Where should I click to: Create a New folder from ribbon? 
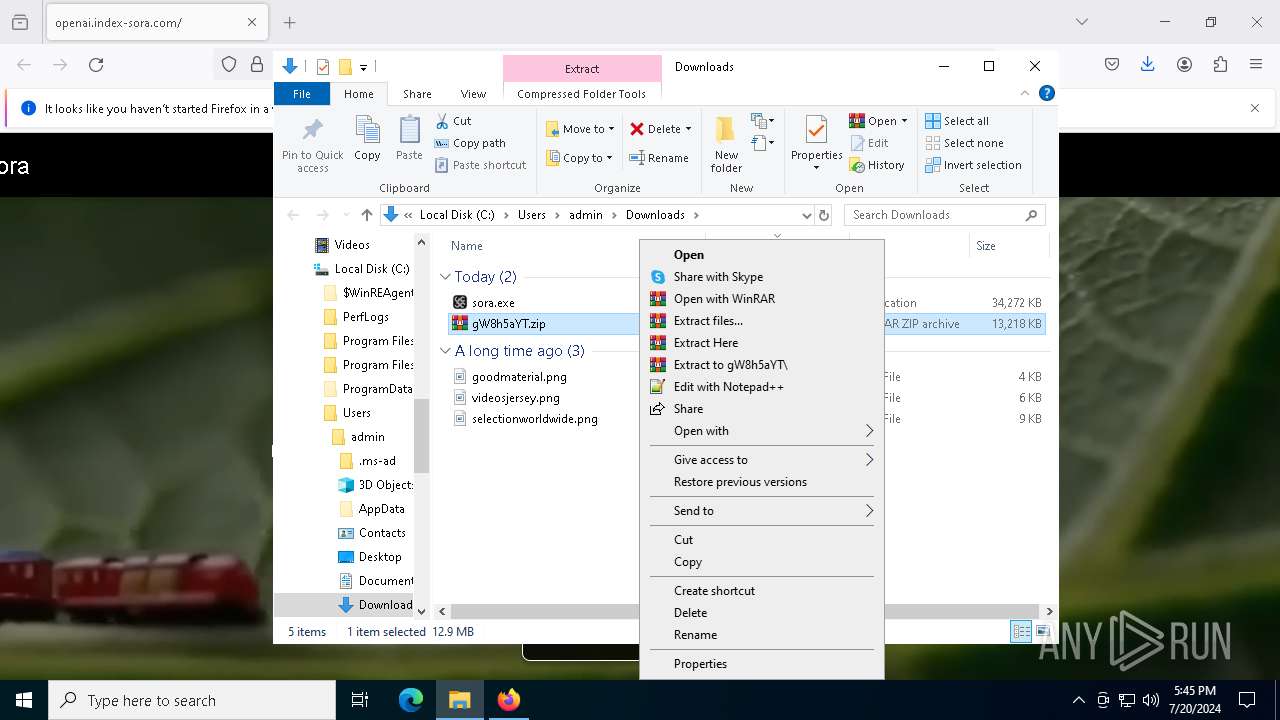[x=727, y=144]
